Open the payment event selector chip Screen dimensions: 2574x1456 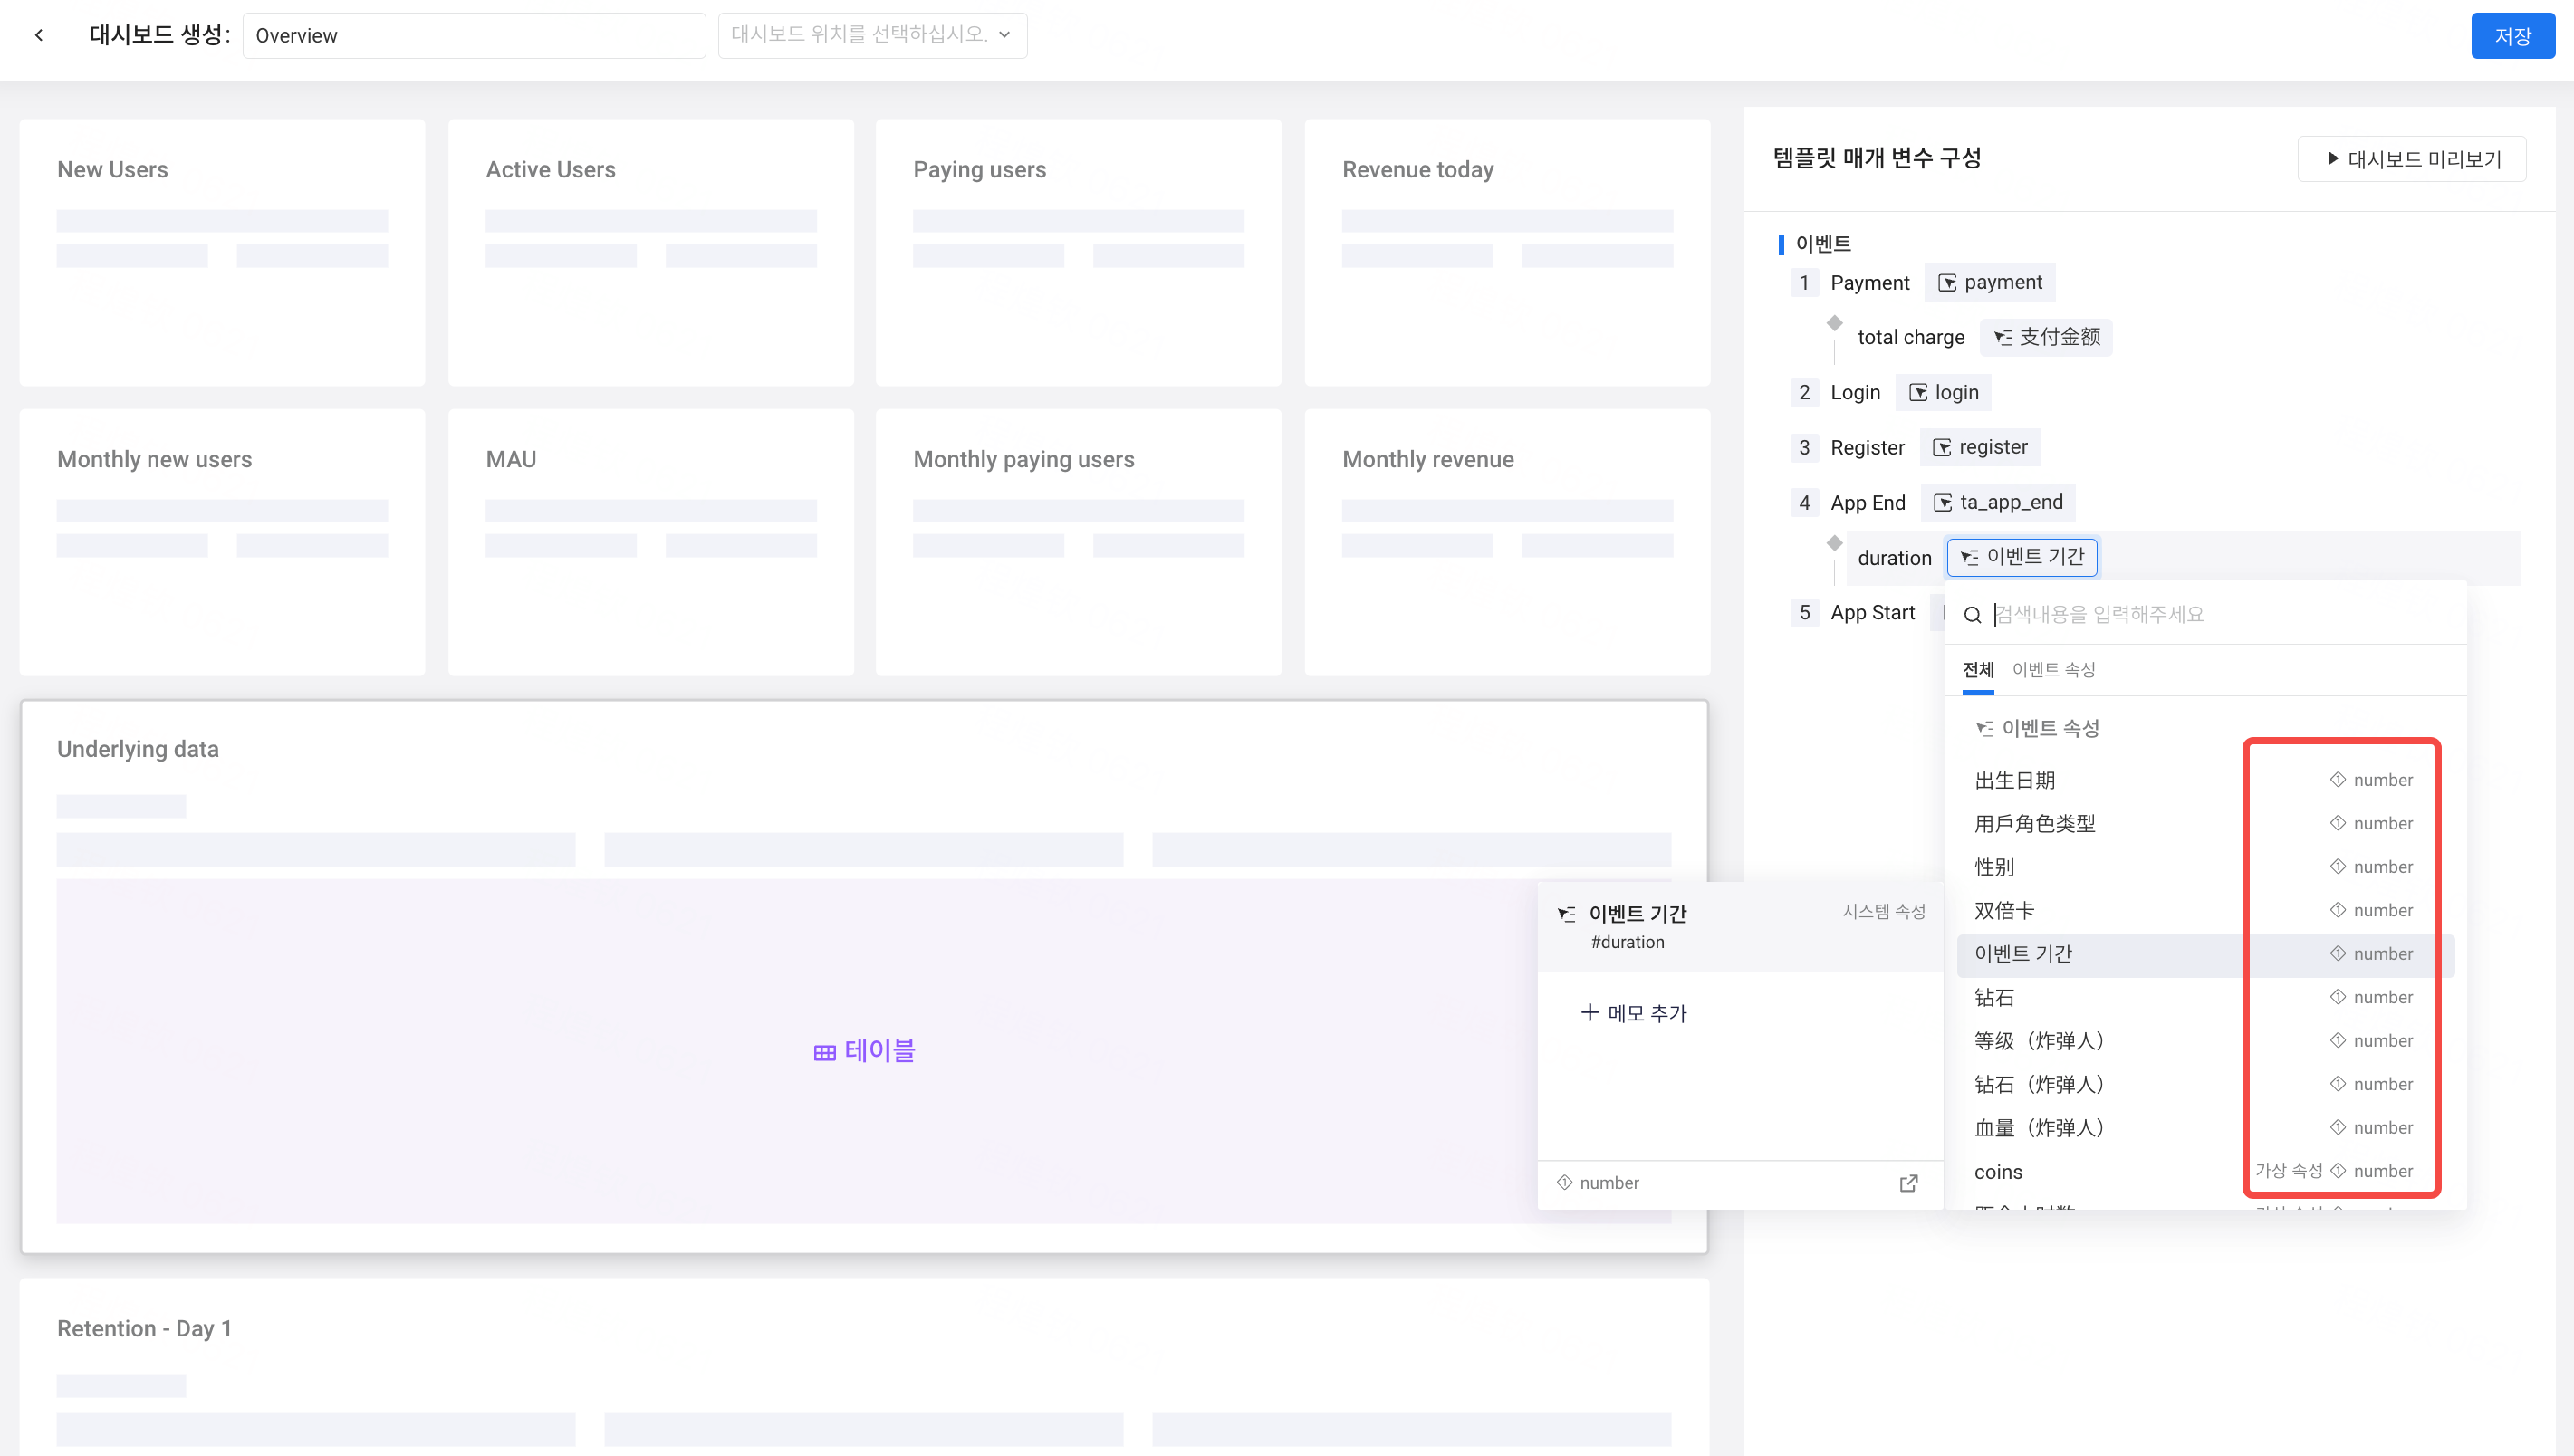point(1990,282)
